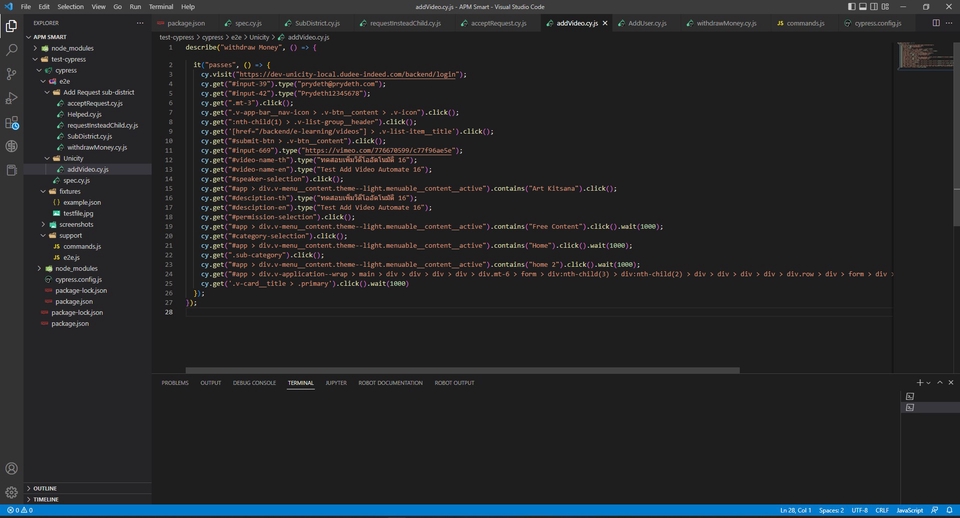The width and height of the screenshot is (960, 518).
Task: Collapse the Unicity folder
Action: pyautogui.click(x=47, y=159)
